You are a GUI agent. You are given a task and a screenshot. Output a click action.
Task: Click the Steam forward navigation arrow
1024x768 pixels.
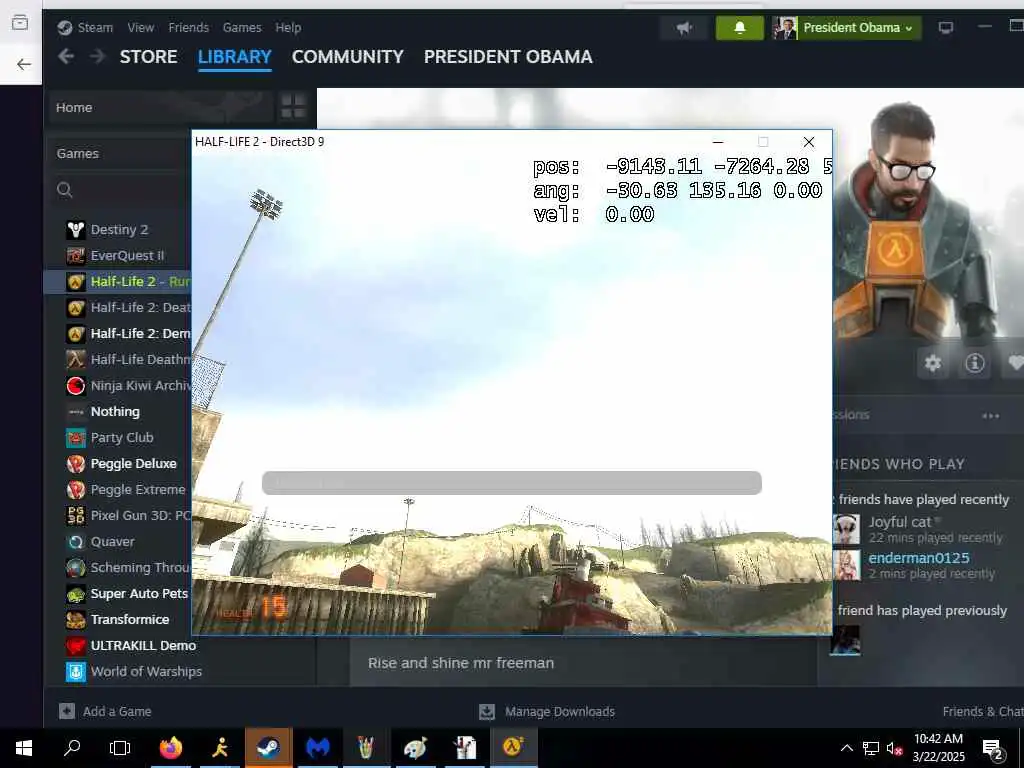97,57
